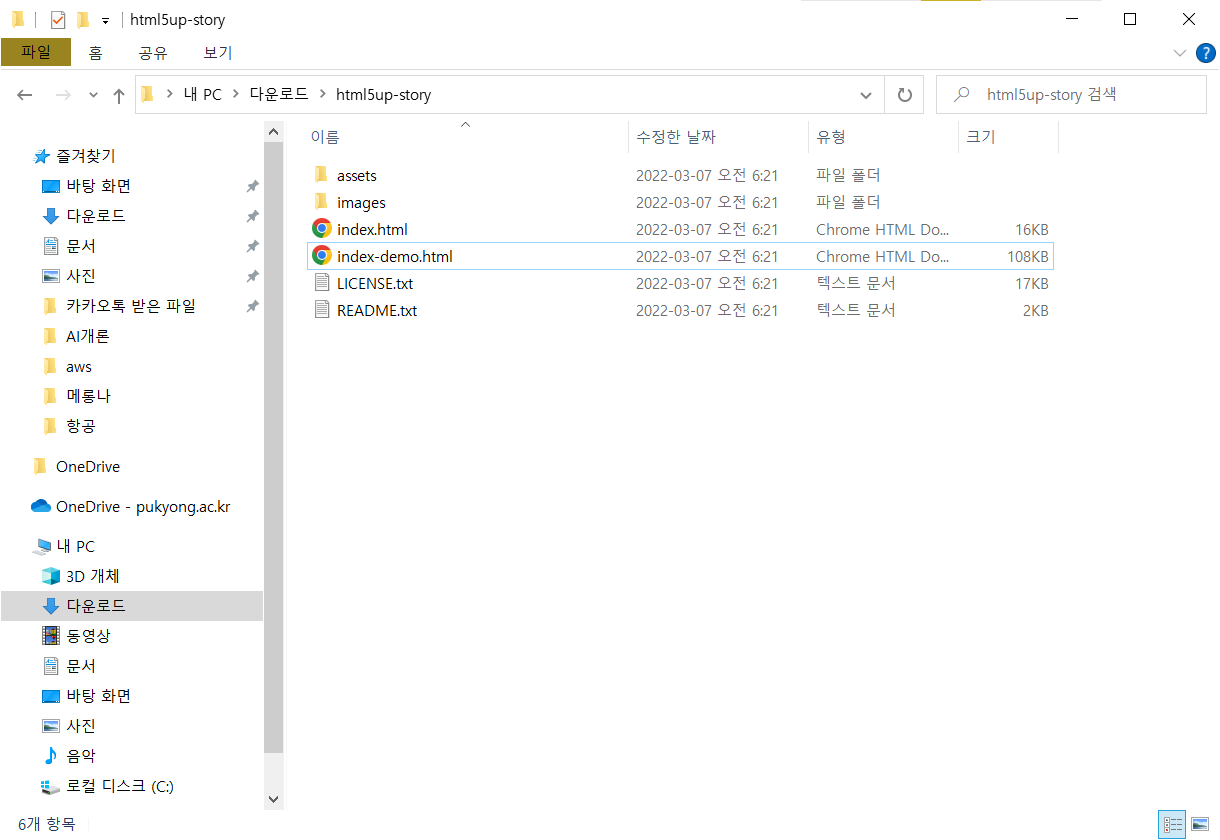The height and width of the screenshot is (840, 1220).
Task: Switch to the 홈 ribbon tab
Action: (95, 53)
